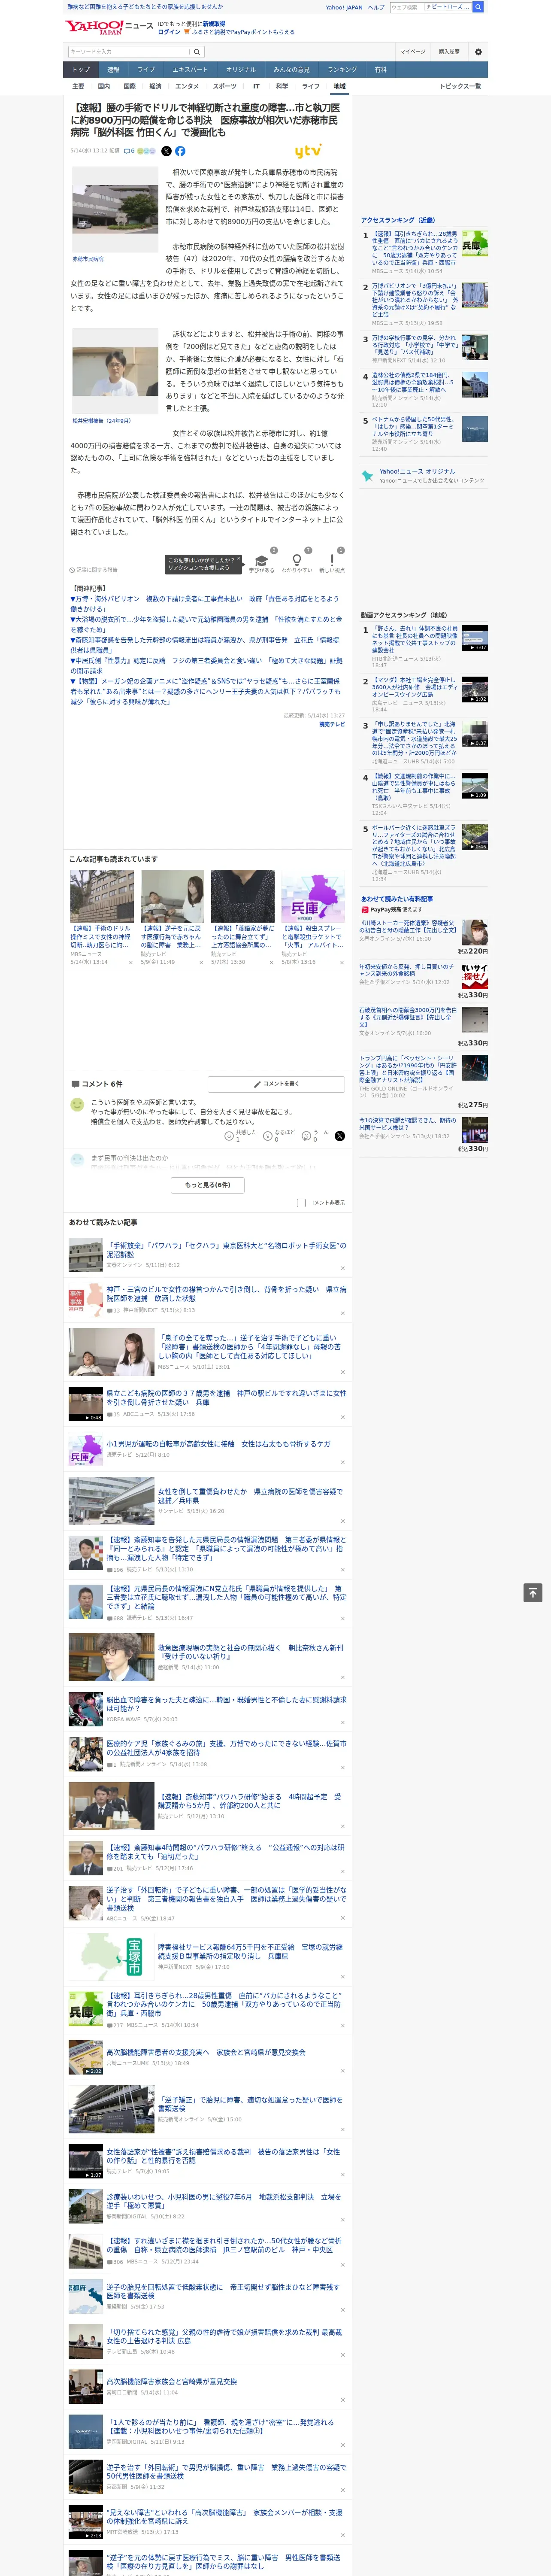
Task: Open the 速報 menu tab
Action: coord(113,70)
